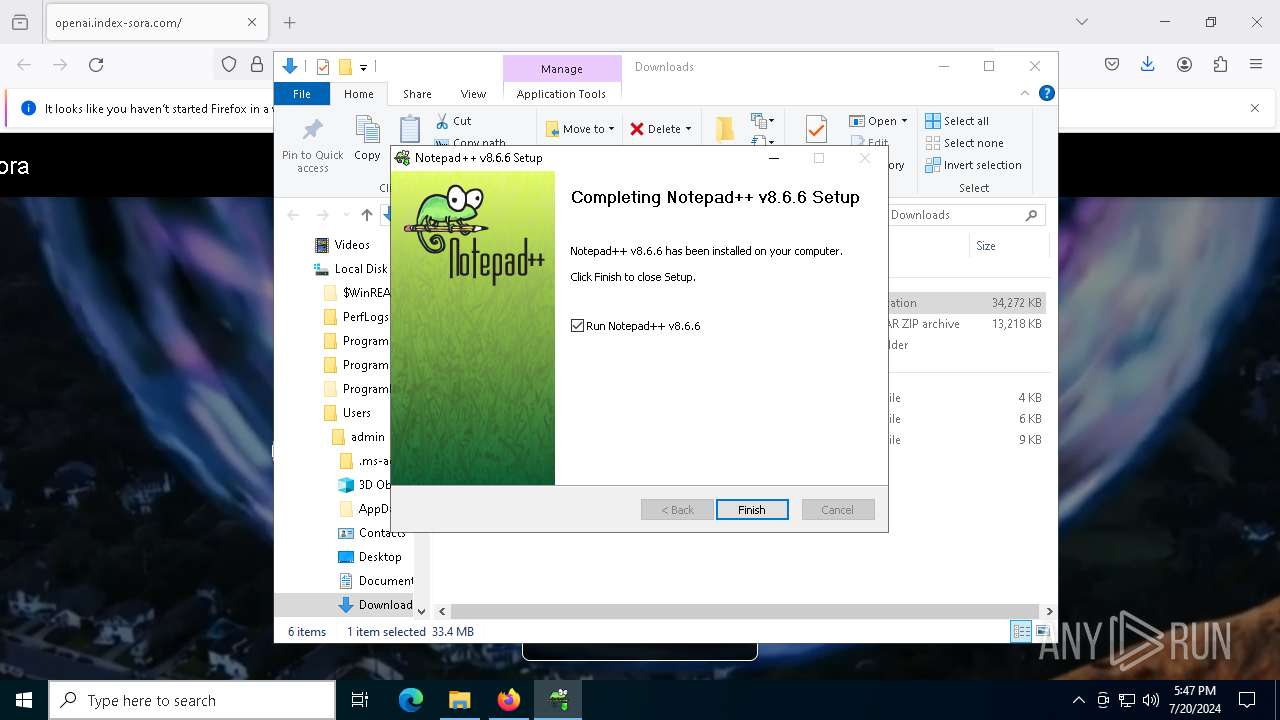Viewport: 1280px width, 720px height.
Task: Select the Manage contextual tab
Action: pos(561,69)
